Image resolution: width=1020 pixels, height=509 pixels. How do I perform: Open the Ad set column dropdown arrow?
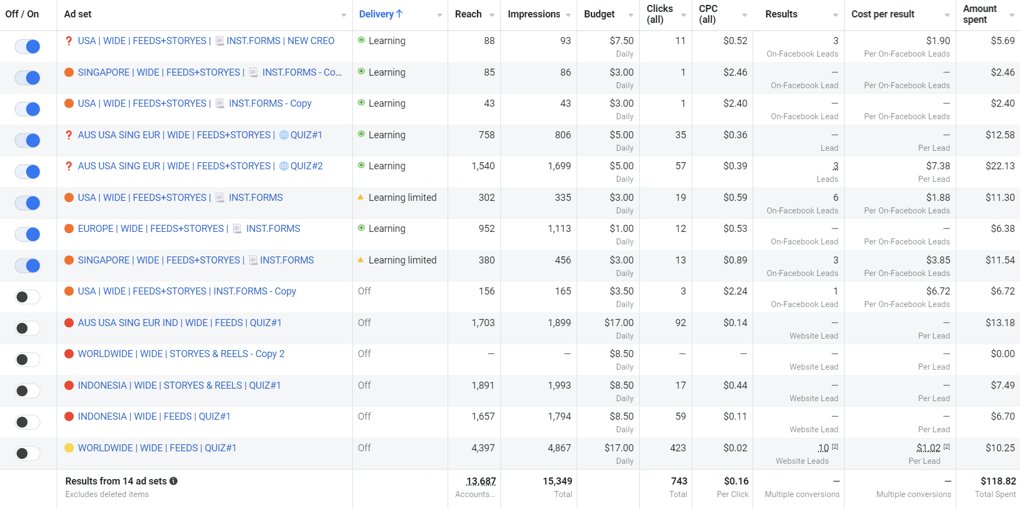pos(343,15)
